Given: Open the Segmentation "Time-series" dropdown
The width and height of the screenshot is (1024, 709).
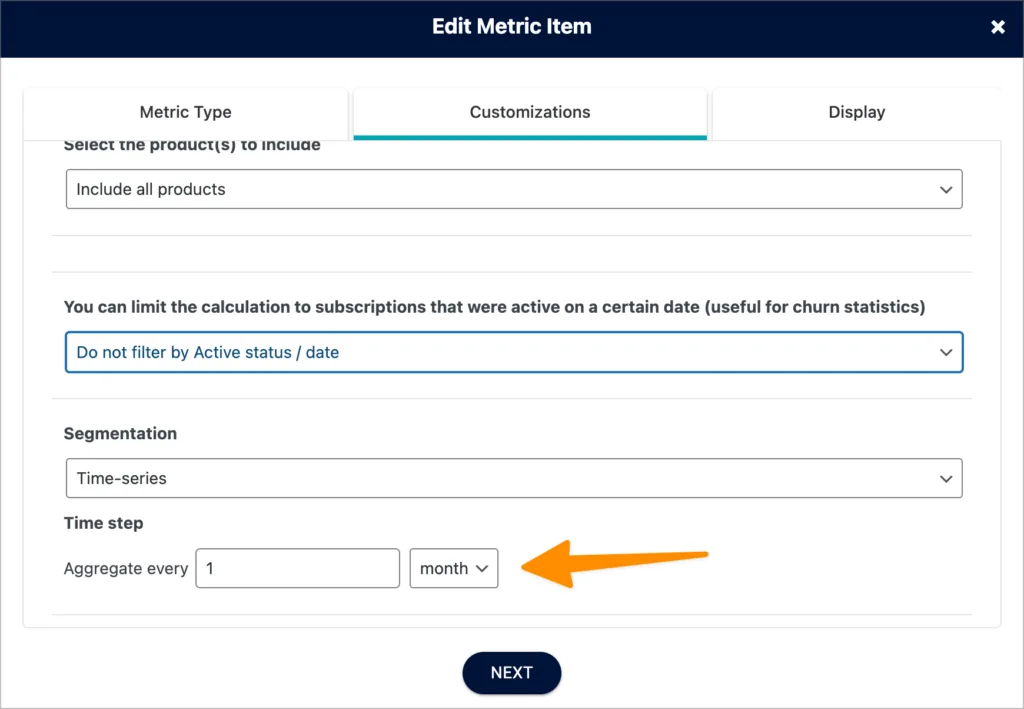Looking at the screenshot, I should point(514,478).
